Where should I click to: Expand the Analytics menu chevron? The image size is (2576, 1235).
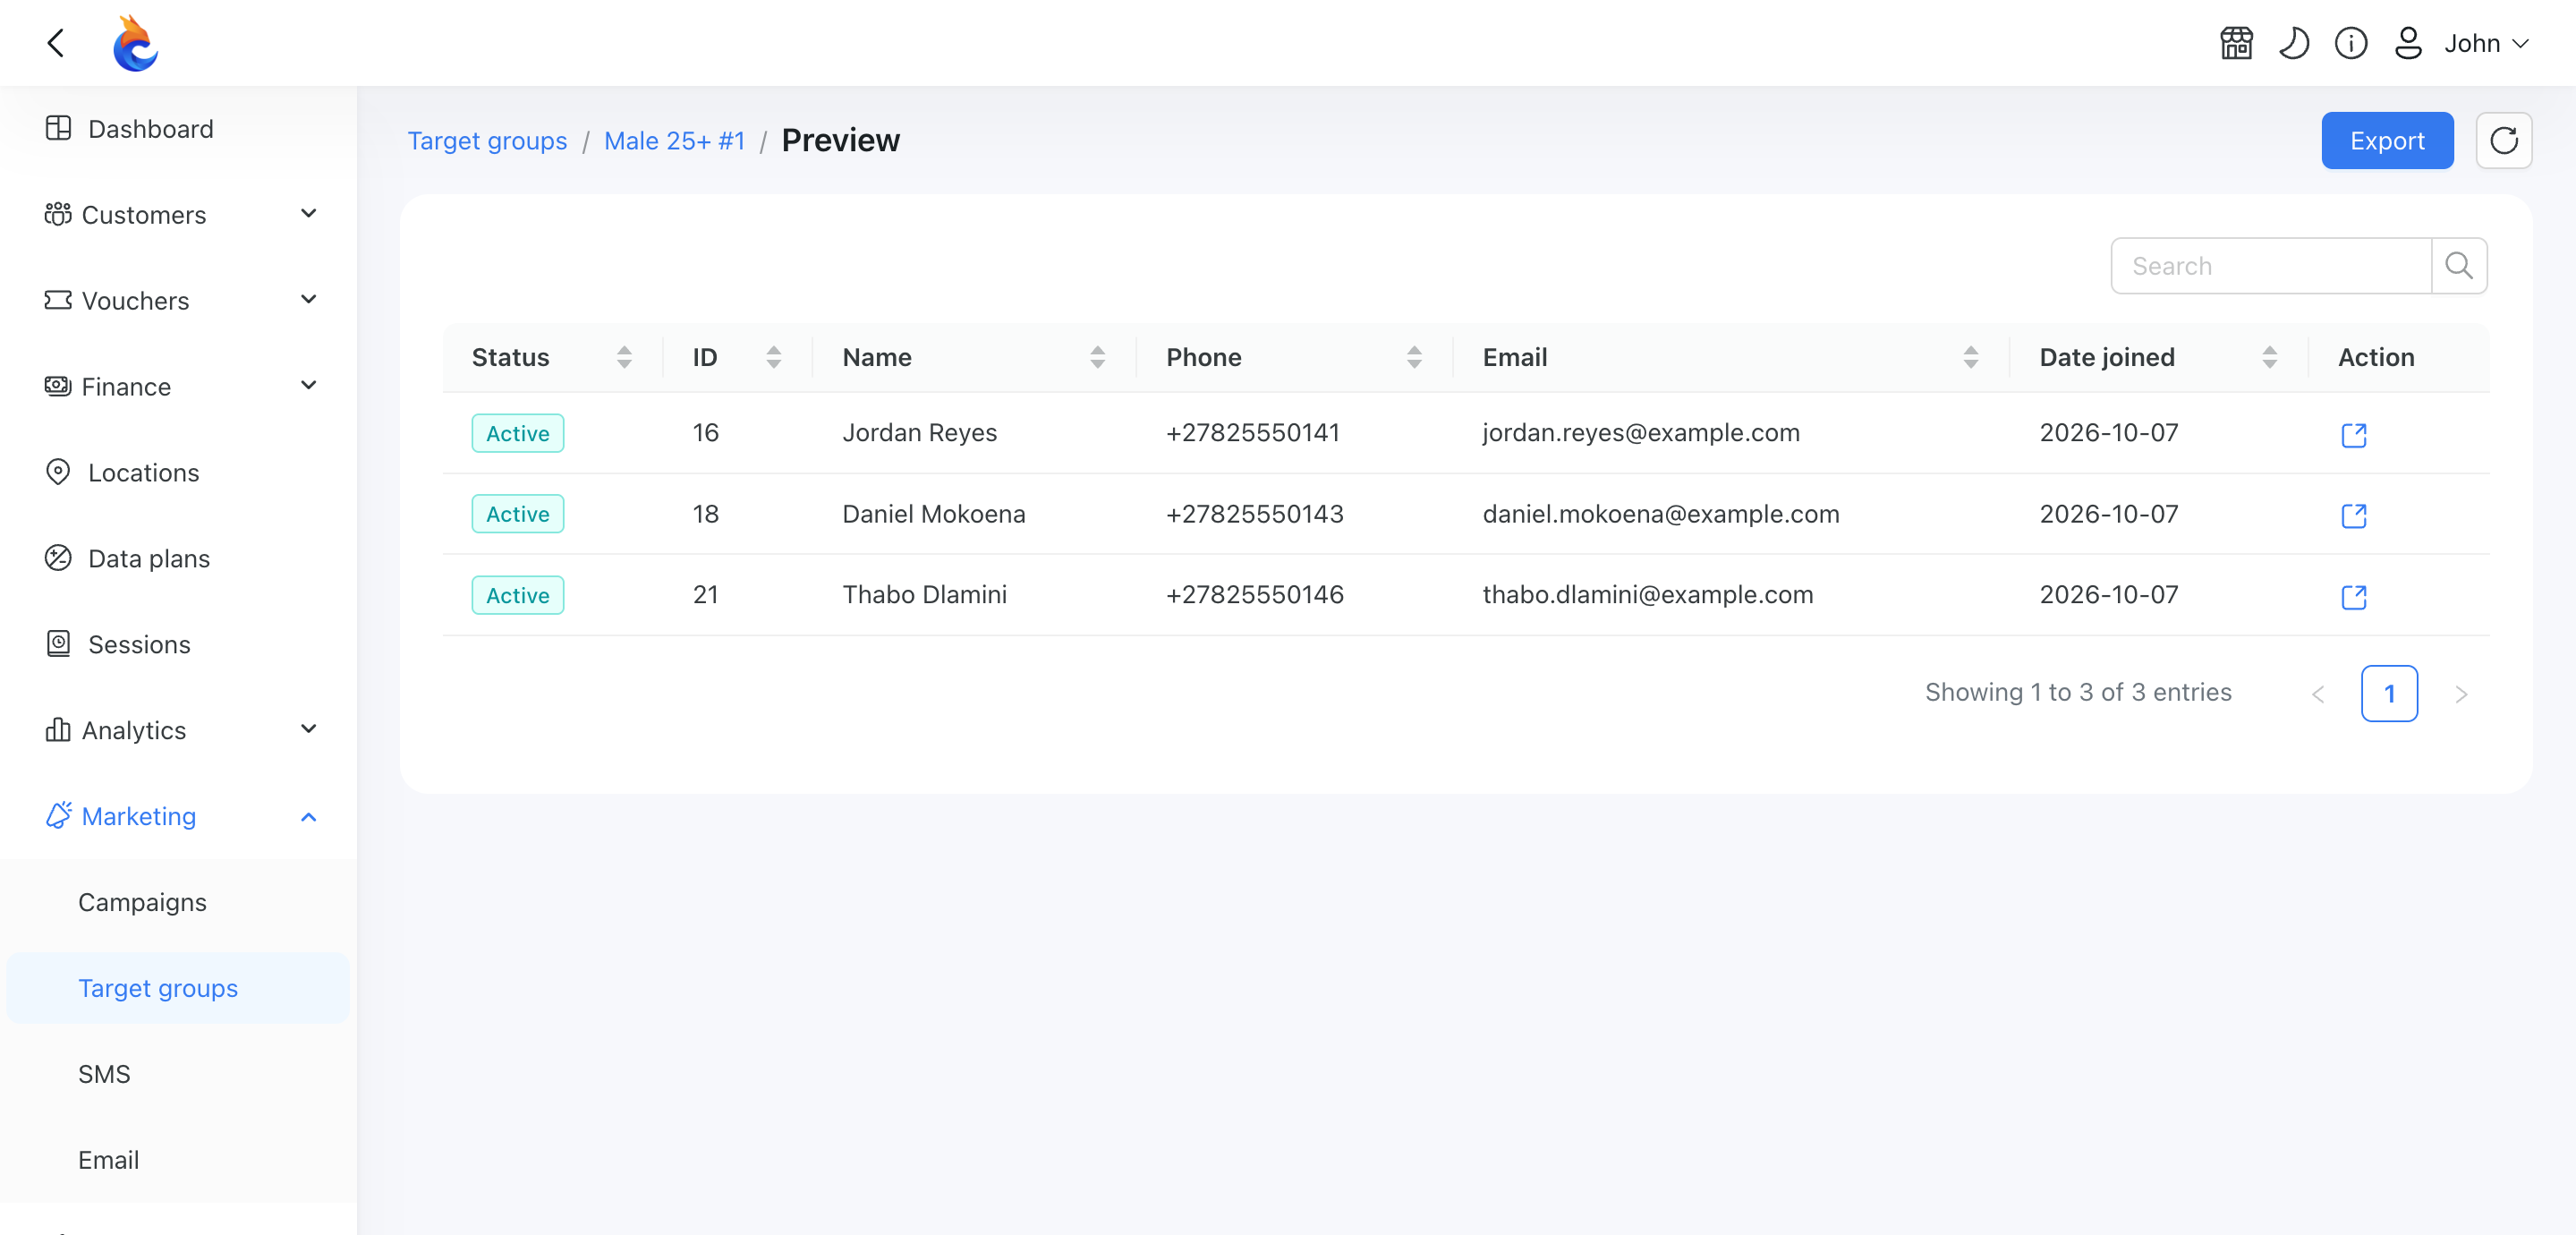click(x=309, y=729)
